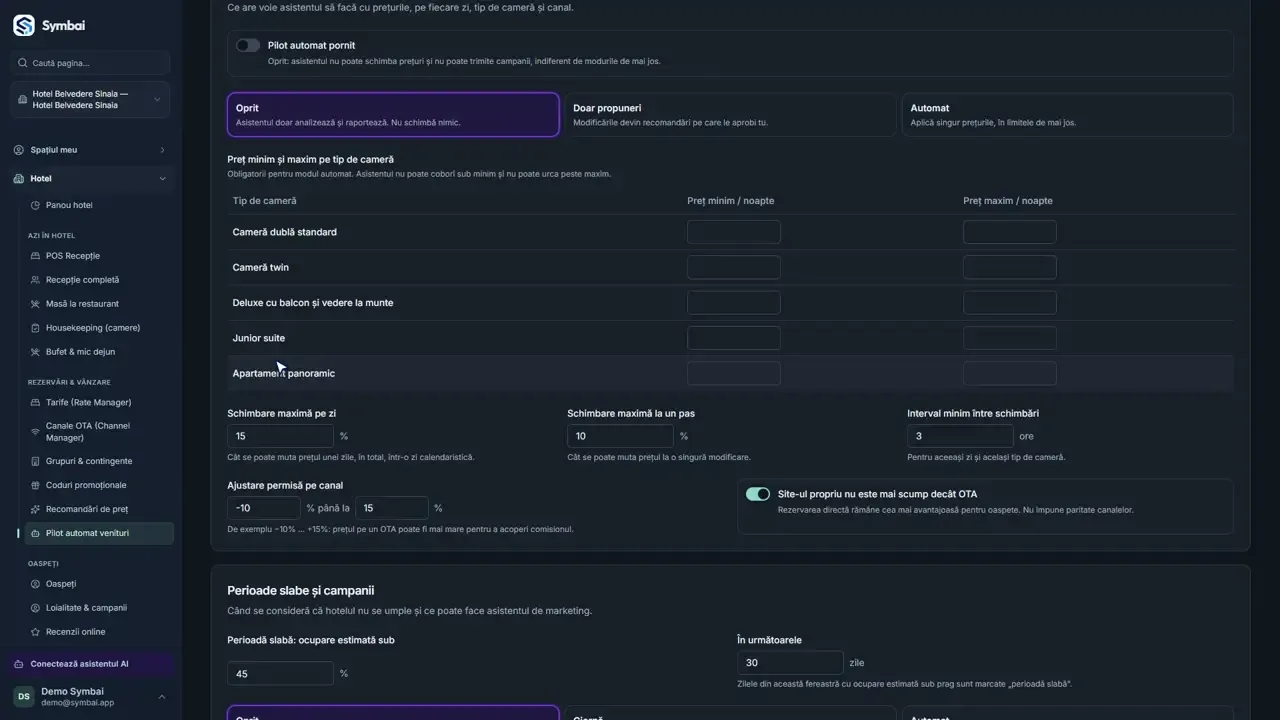Select the Doar propuneri mode card
1280x720 pixels.
[x=730, y=115]
